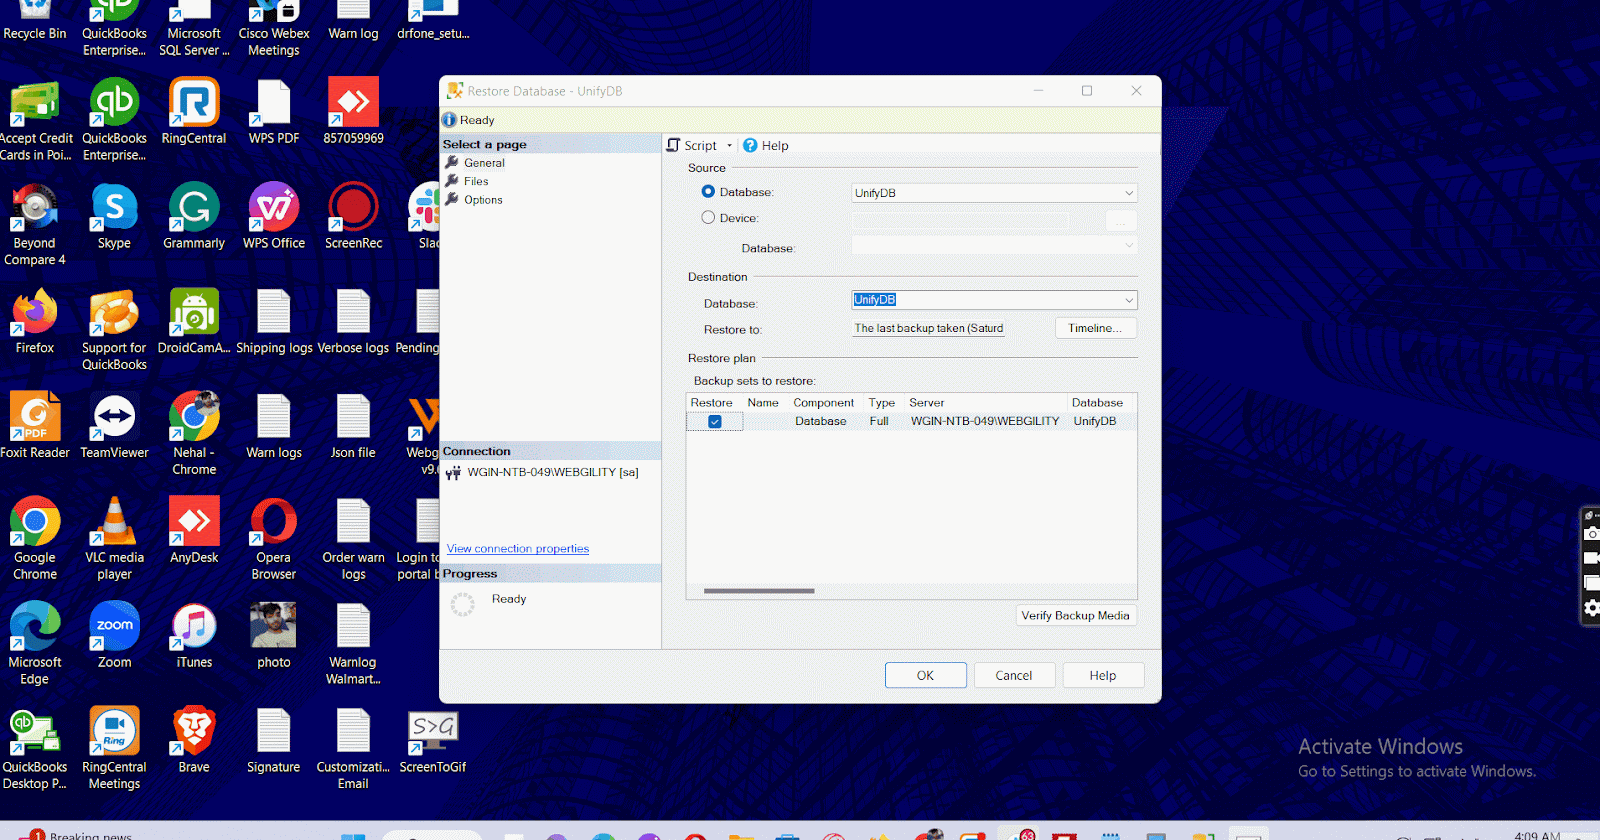This screenshot has height=840, width=1600.
Task: Launch the AnyDesk desktop shortcut
Action: coord(194,532)
